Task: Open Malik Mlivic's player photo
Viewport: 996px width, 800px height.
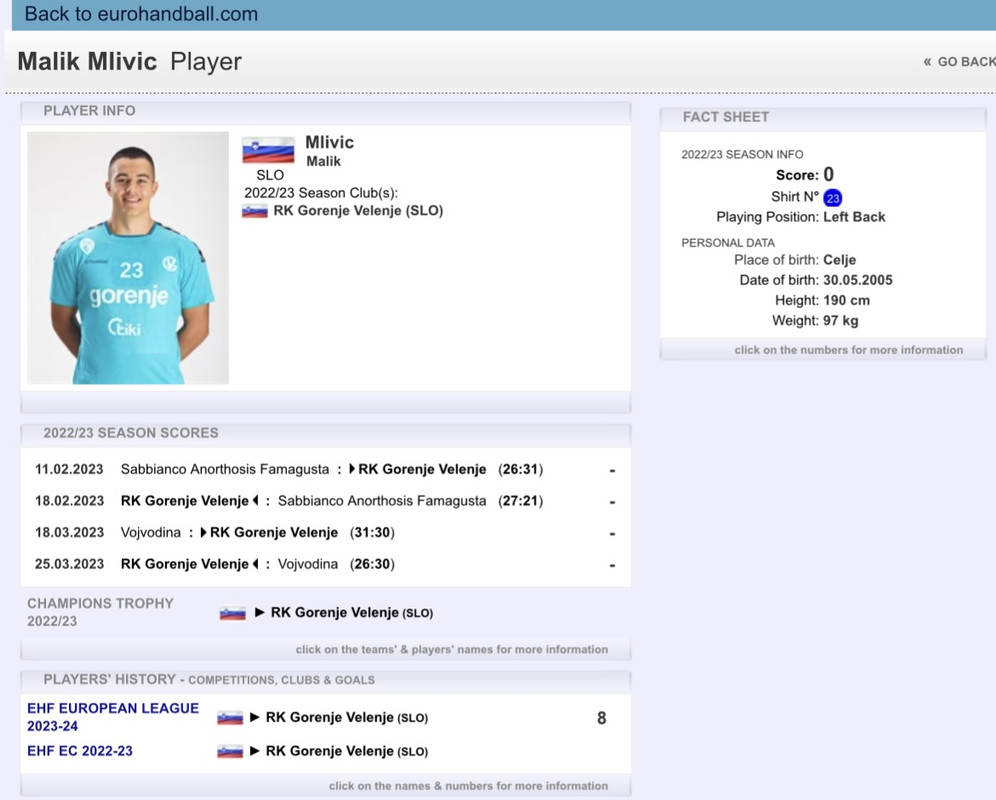Action: [x=128, y=257]
